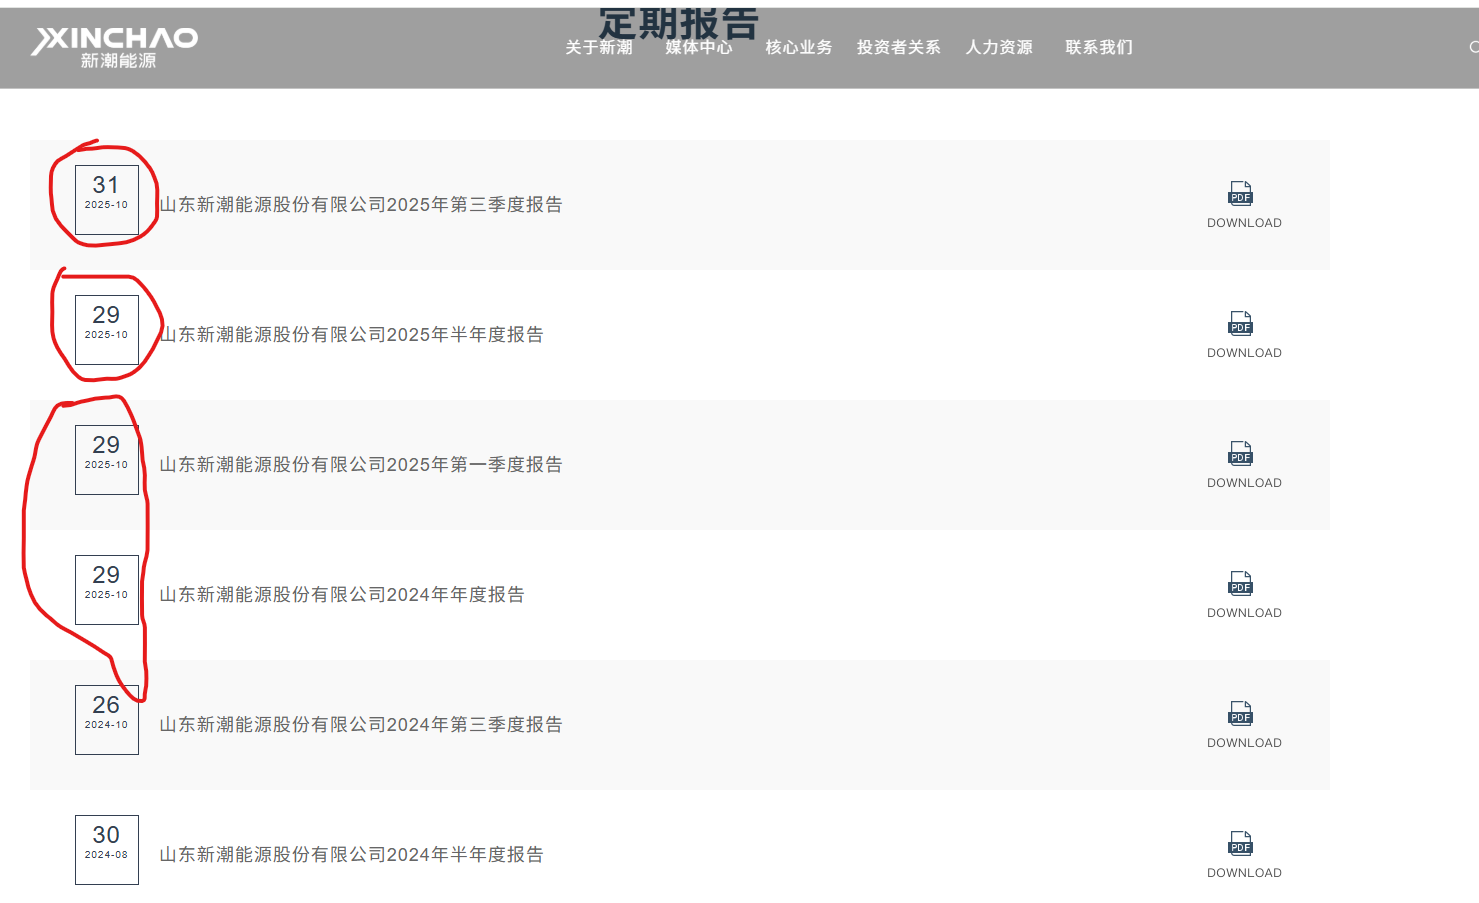Click date box beside 2025年第一季度报告
This screenshot has width=1479, height=903.
point(107,460)
